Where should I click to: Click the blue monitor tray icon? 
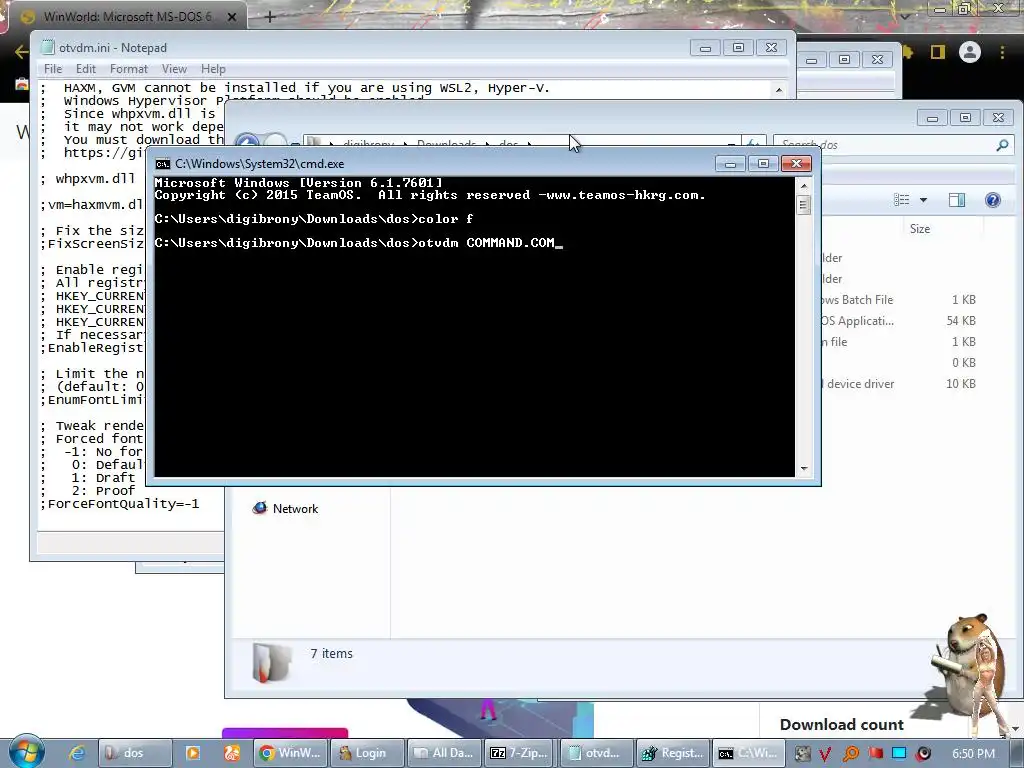tap(899, 753)
